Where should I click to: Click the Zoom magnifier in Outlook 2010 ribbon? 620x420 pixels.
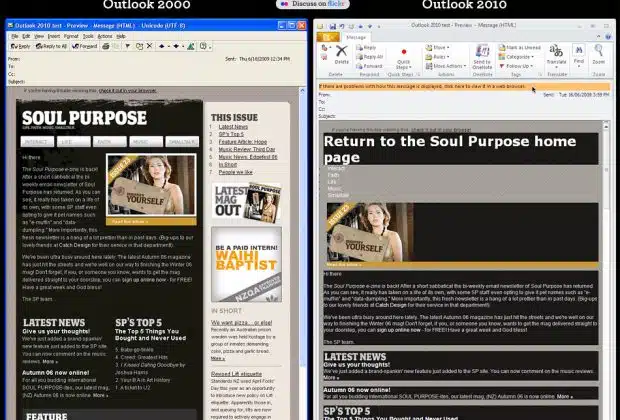599,55
